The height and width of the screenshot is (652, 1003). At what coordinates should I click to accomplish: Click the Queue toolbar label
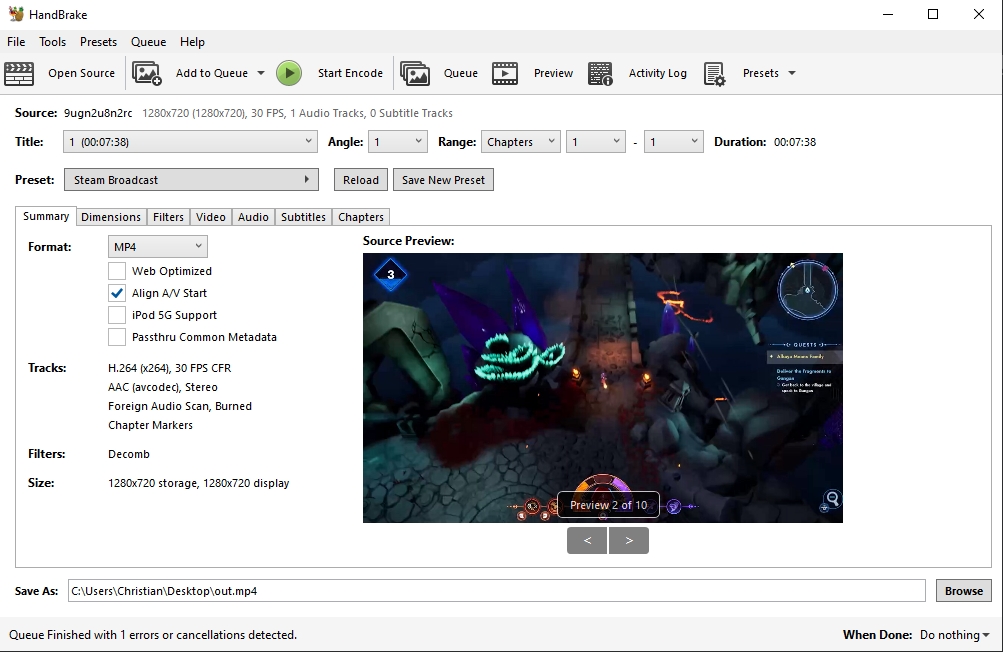tap(461, 73)
